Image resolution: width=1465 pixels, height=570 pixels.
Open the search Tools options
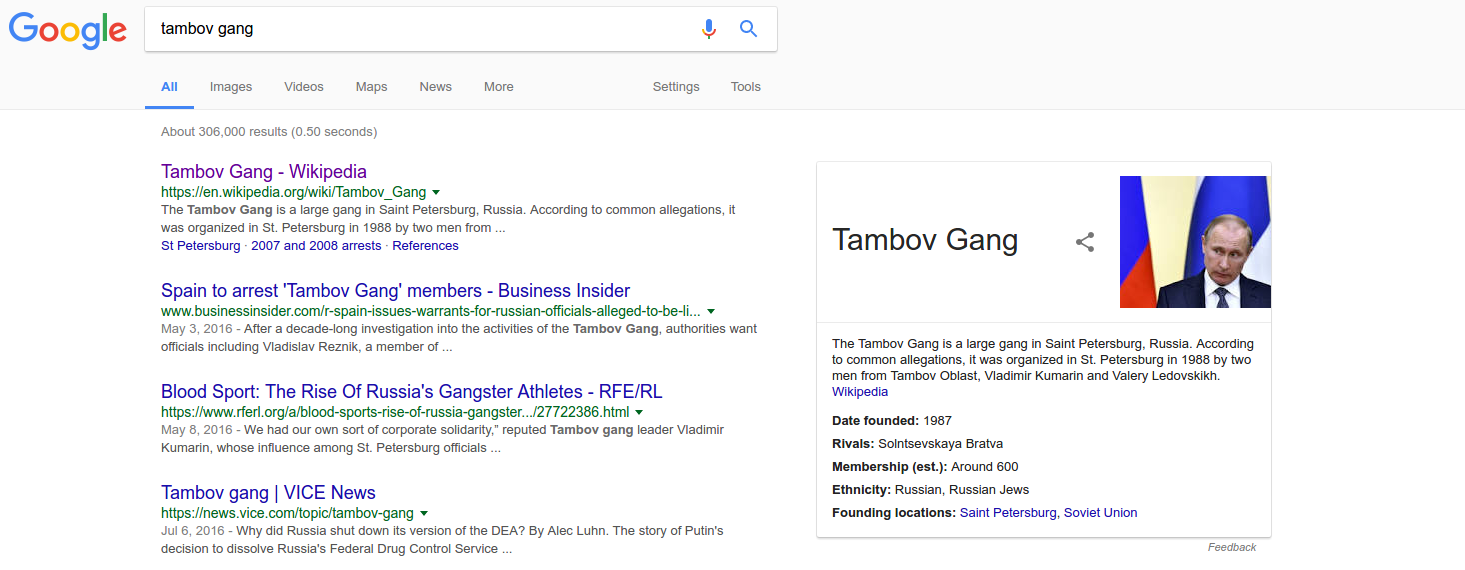coord(746,87)
